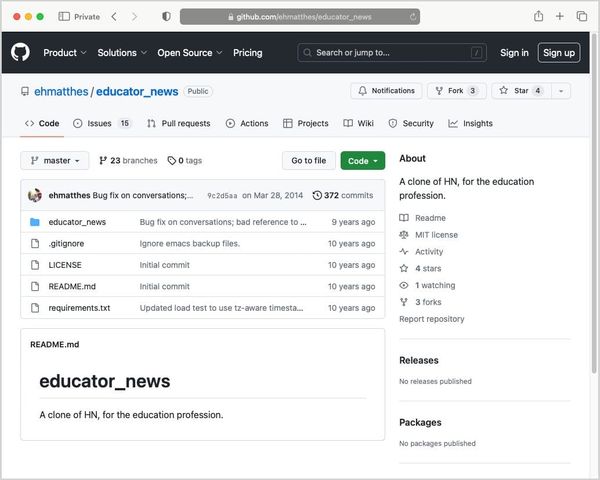Open the educator_news repository title link
This screenshot has height=480, width=600.
pos(137,91)
